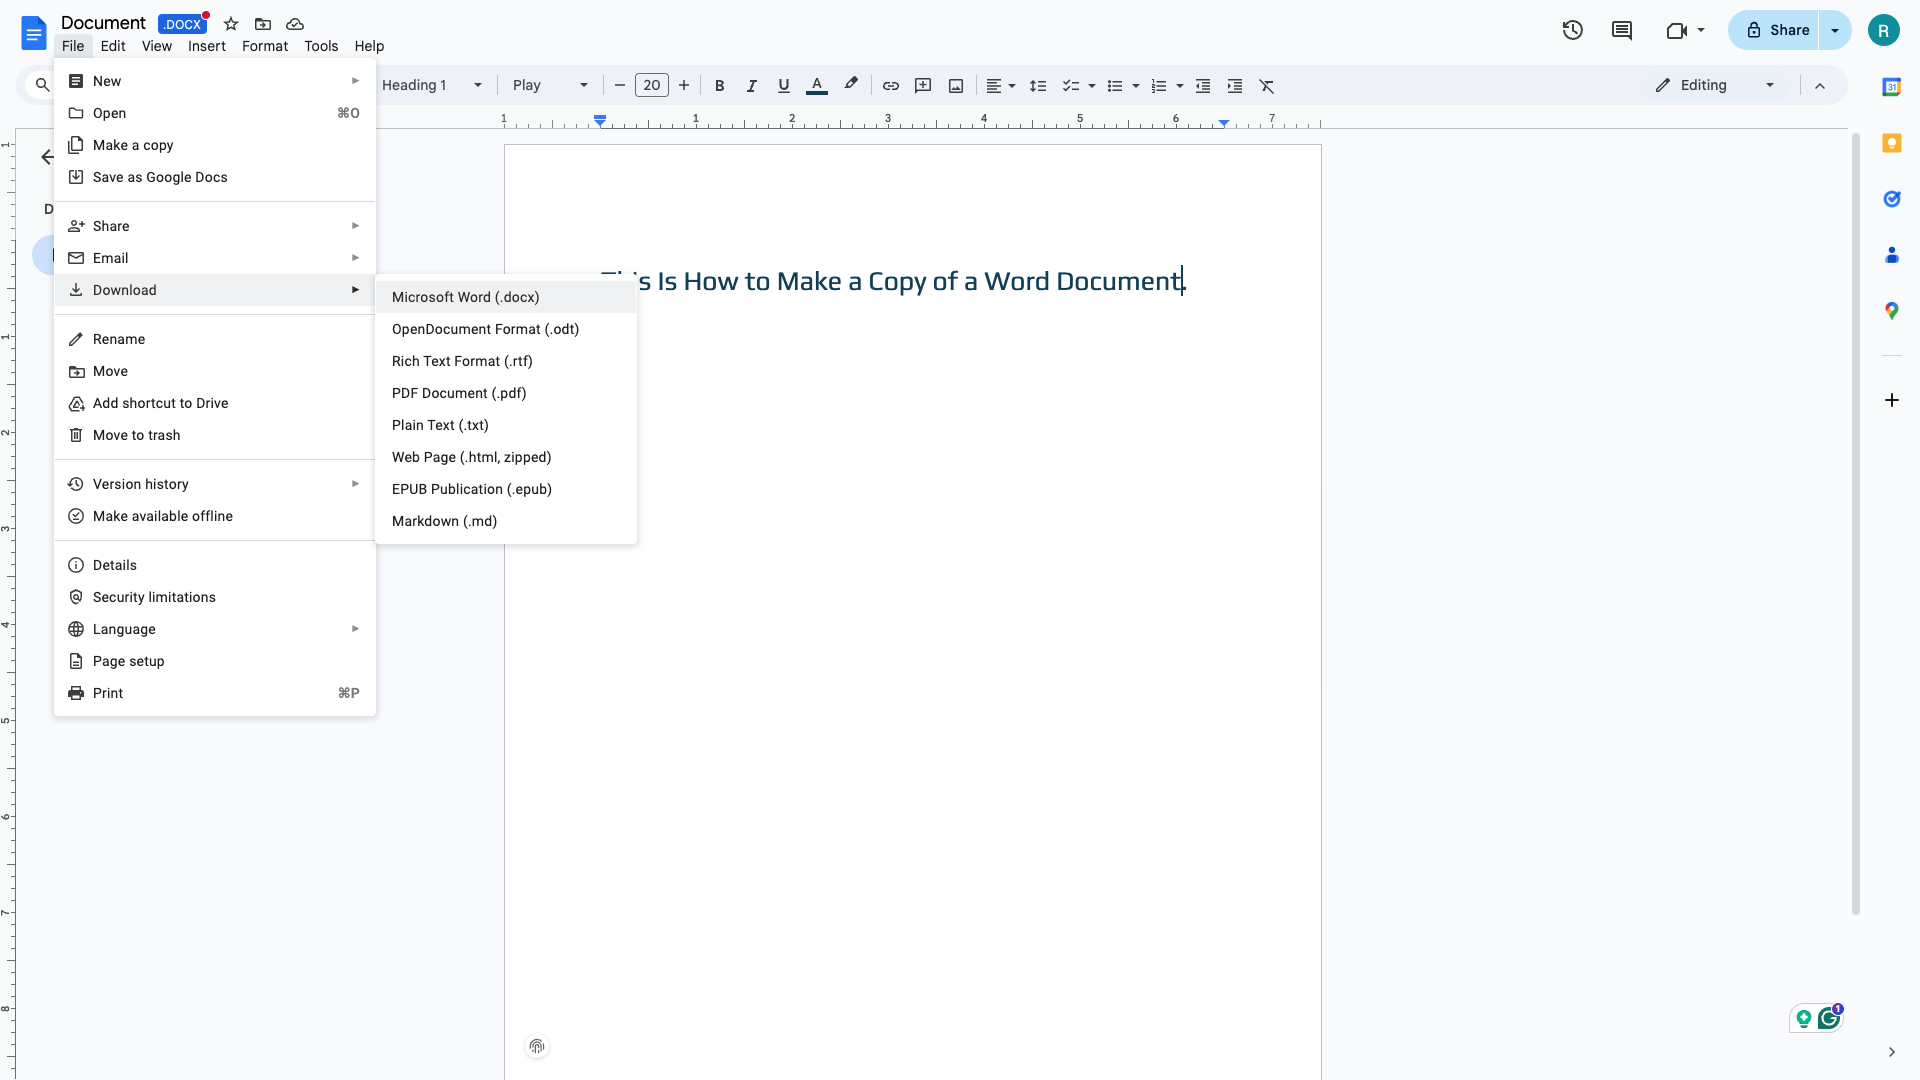This screenshot has width=1920, height=1080.
Task: Click the bulleted list icon
Action: 1115,86
